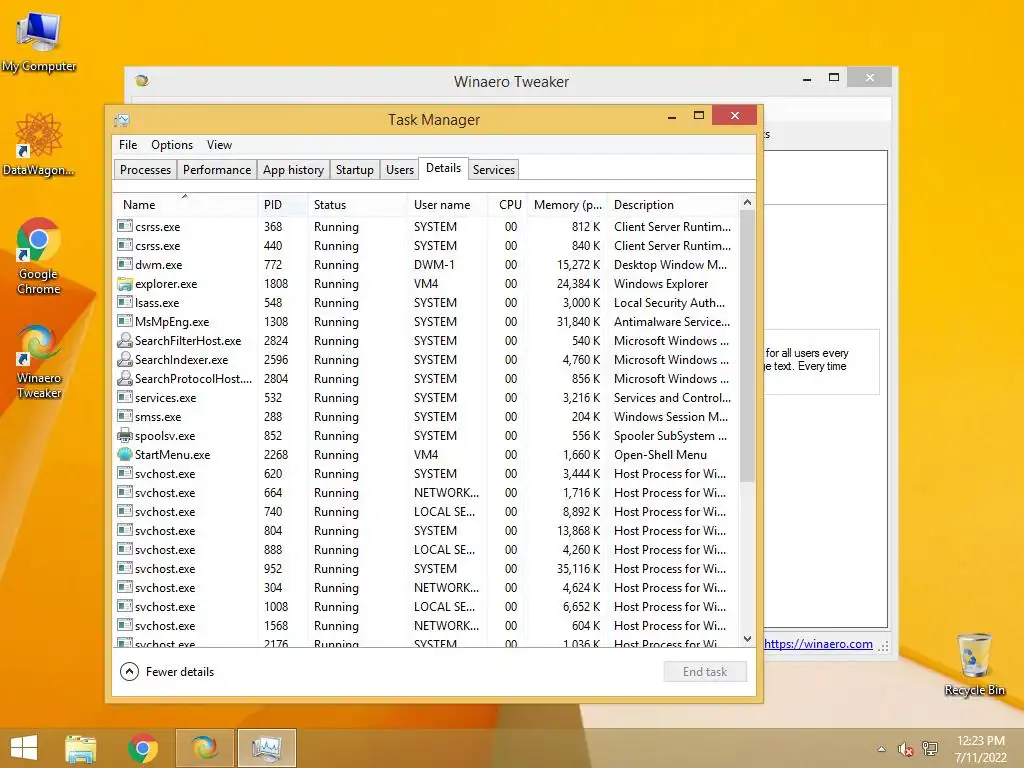Click the Winaero Tweaker title bar icon

tap(142, 81)
